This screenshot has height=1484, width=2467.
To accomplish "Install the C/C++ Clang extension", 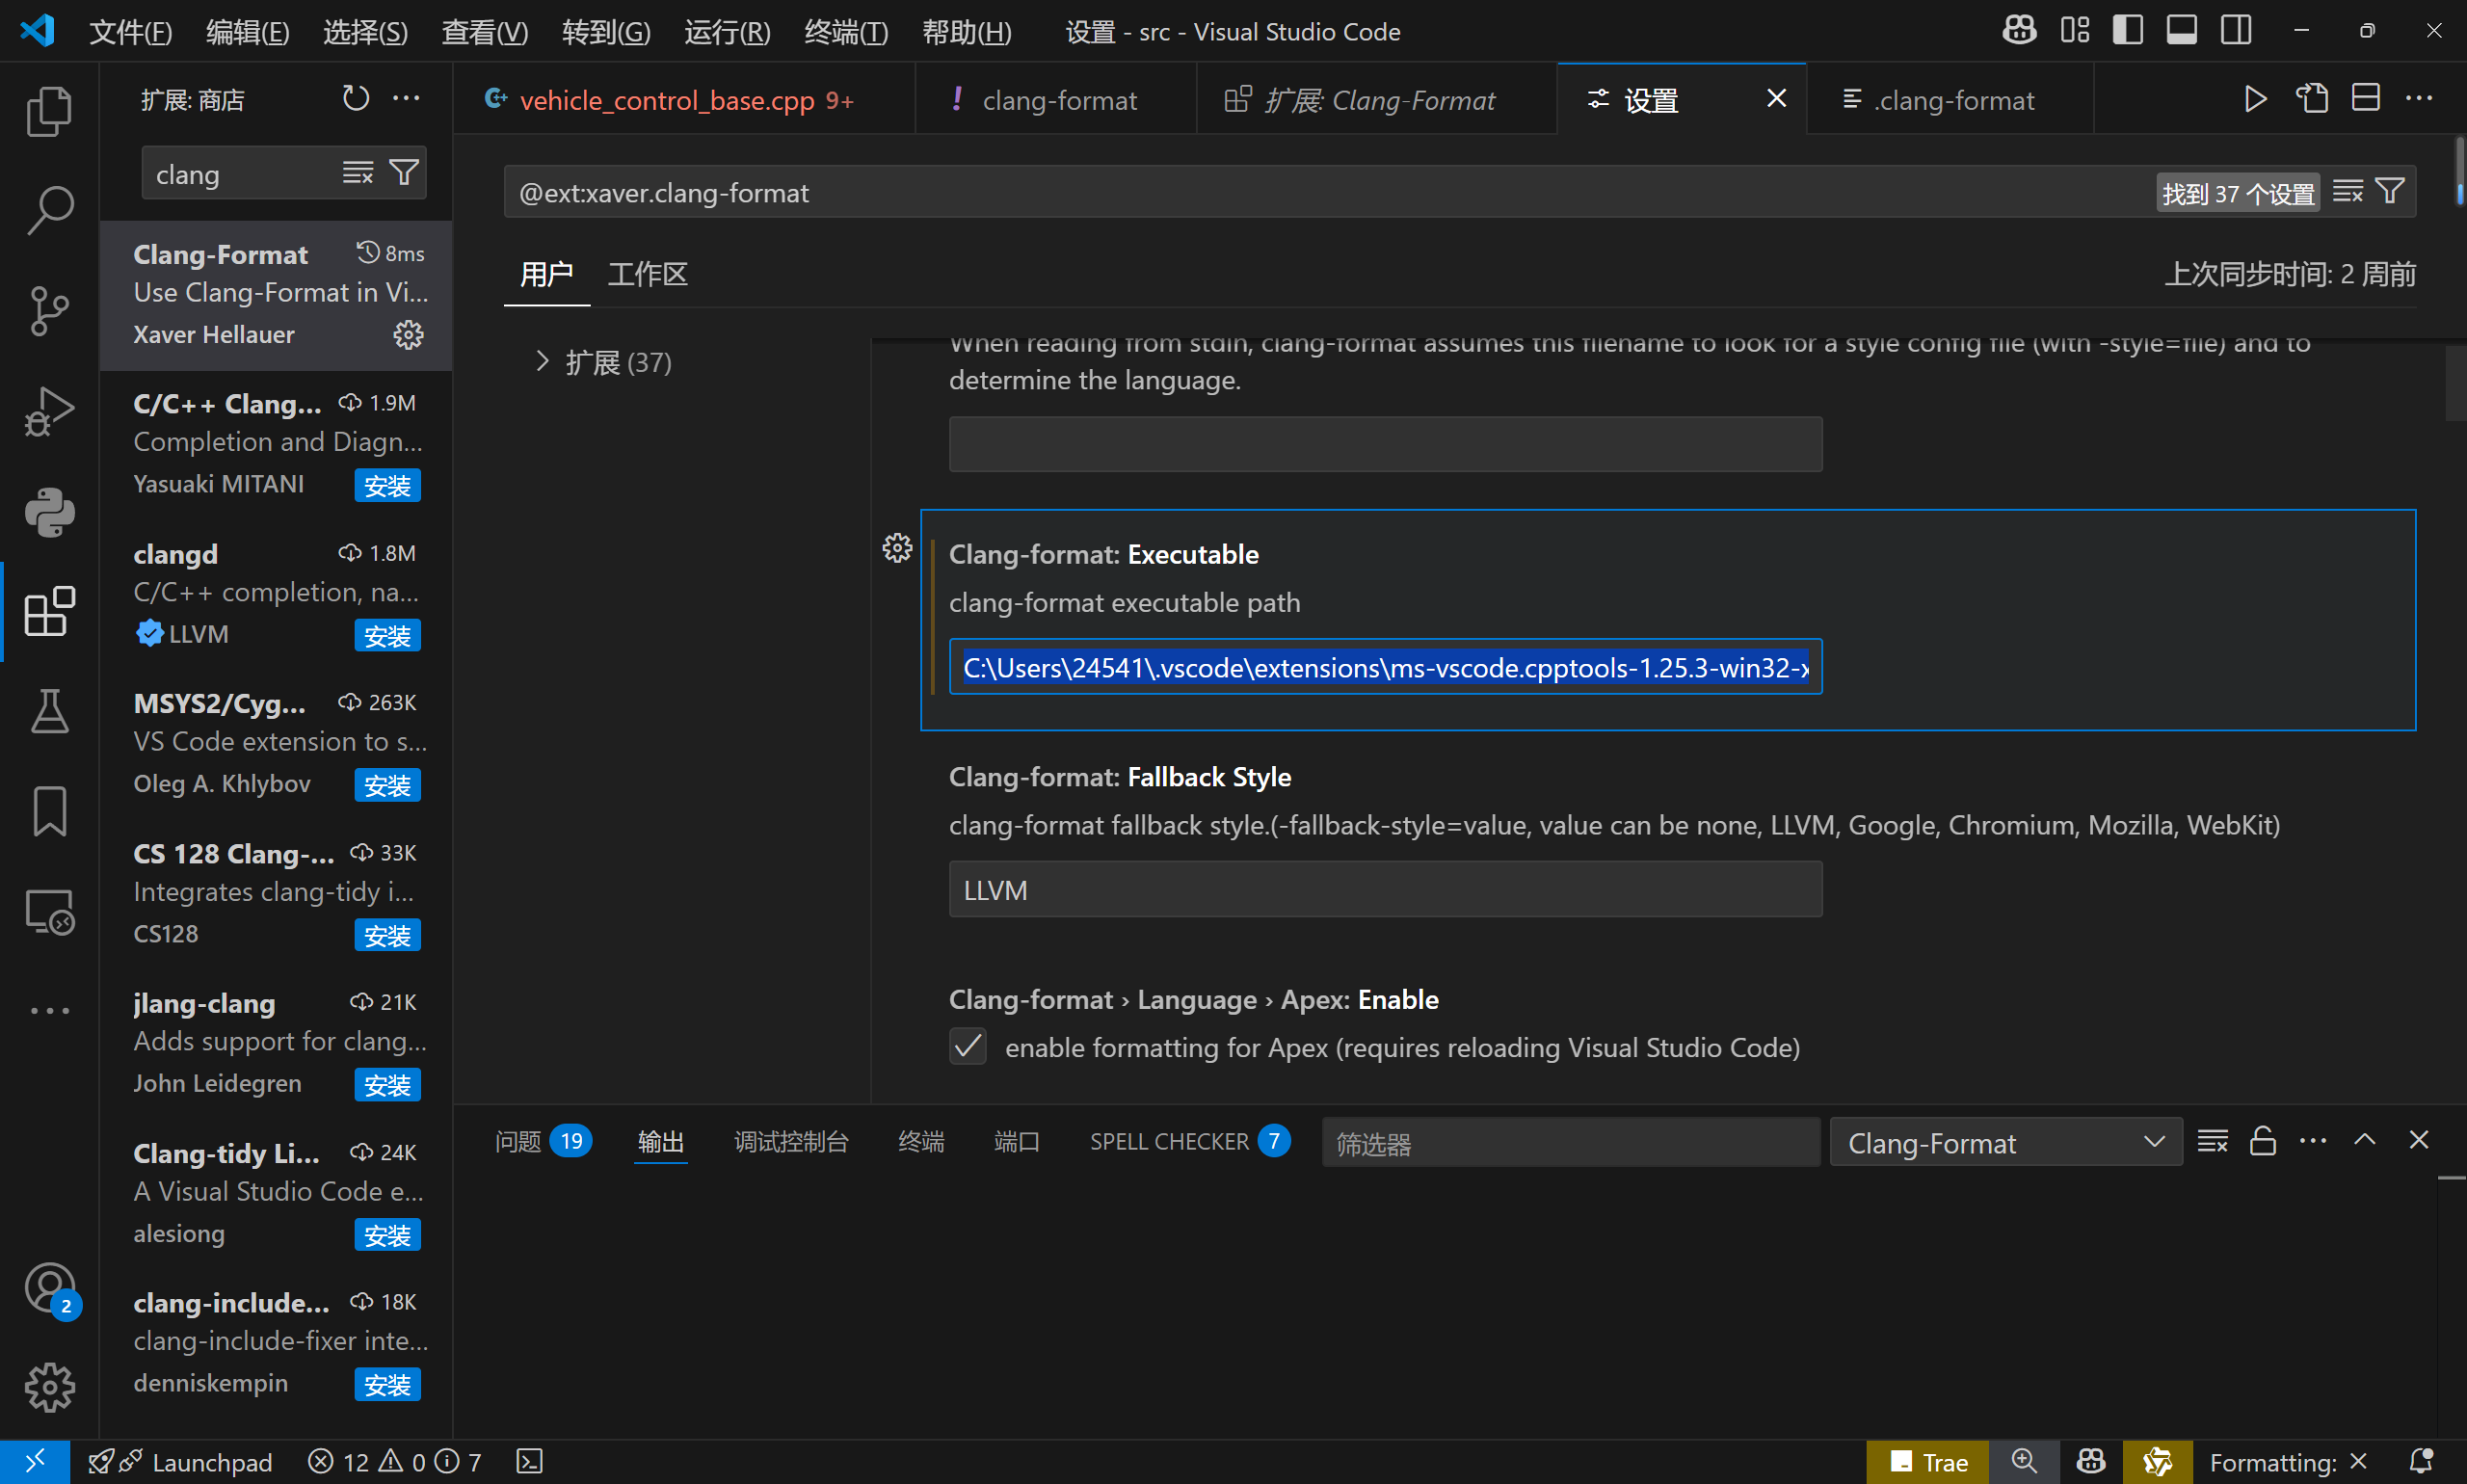I will [x=387, y=486].
